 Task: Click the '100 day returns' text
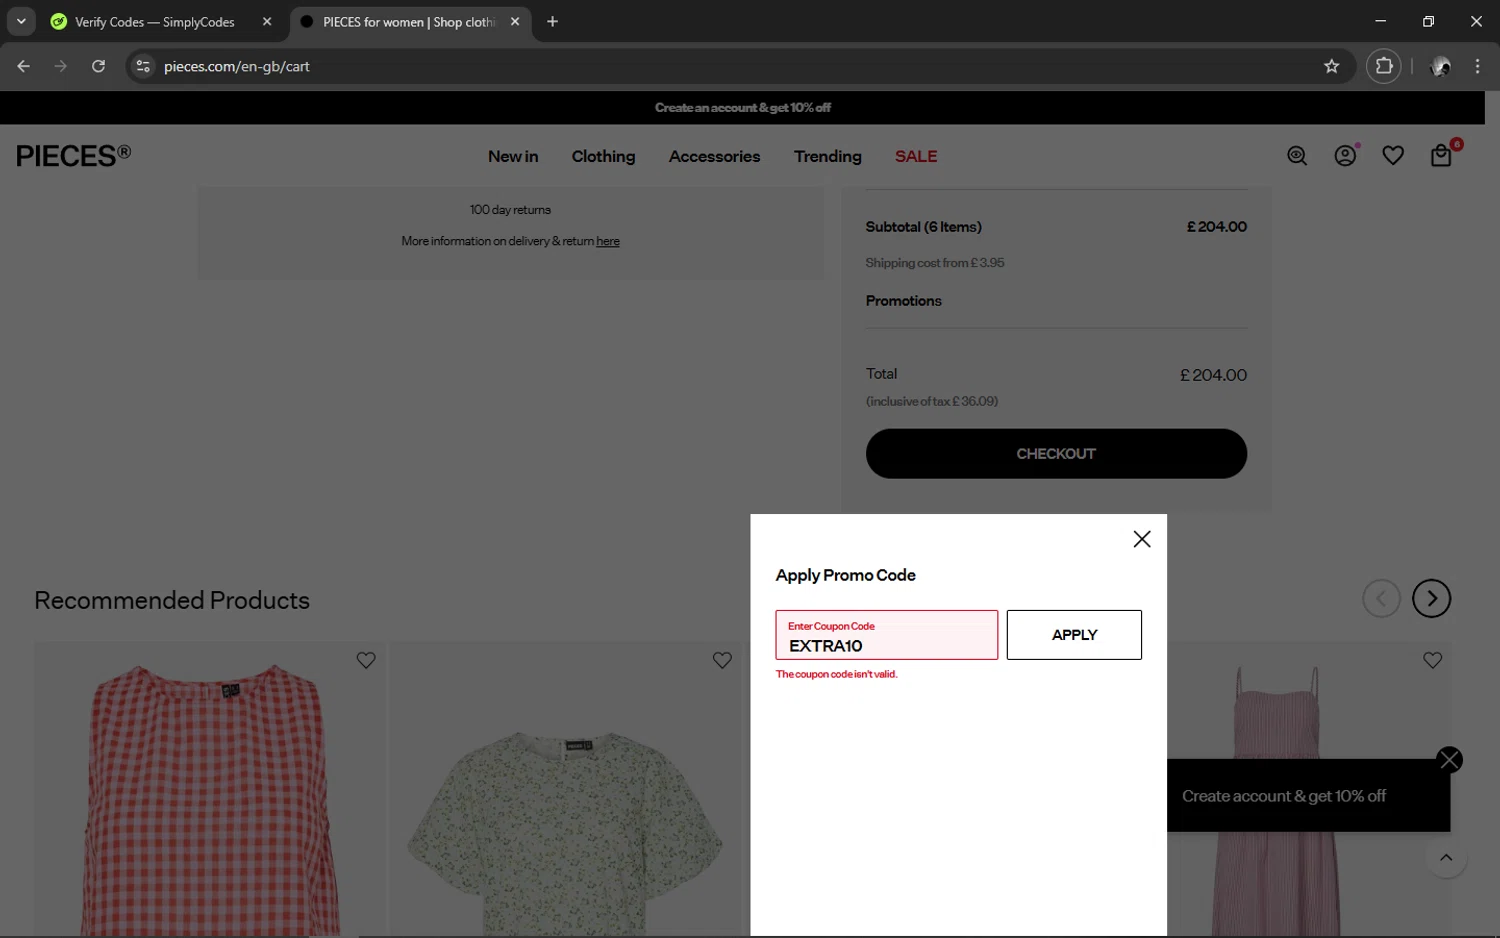pyautogui.click(x=510, y=210)
